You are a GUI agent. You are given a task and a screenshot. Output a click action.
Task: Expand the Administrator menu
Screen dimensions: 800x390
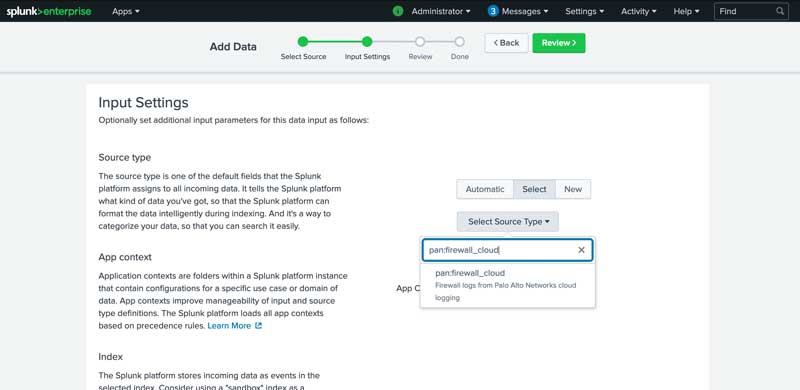(441, 11)
